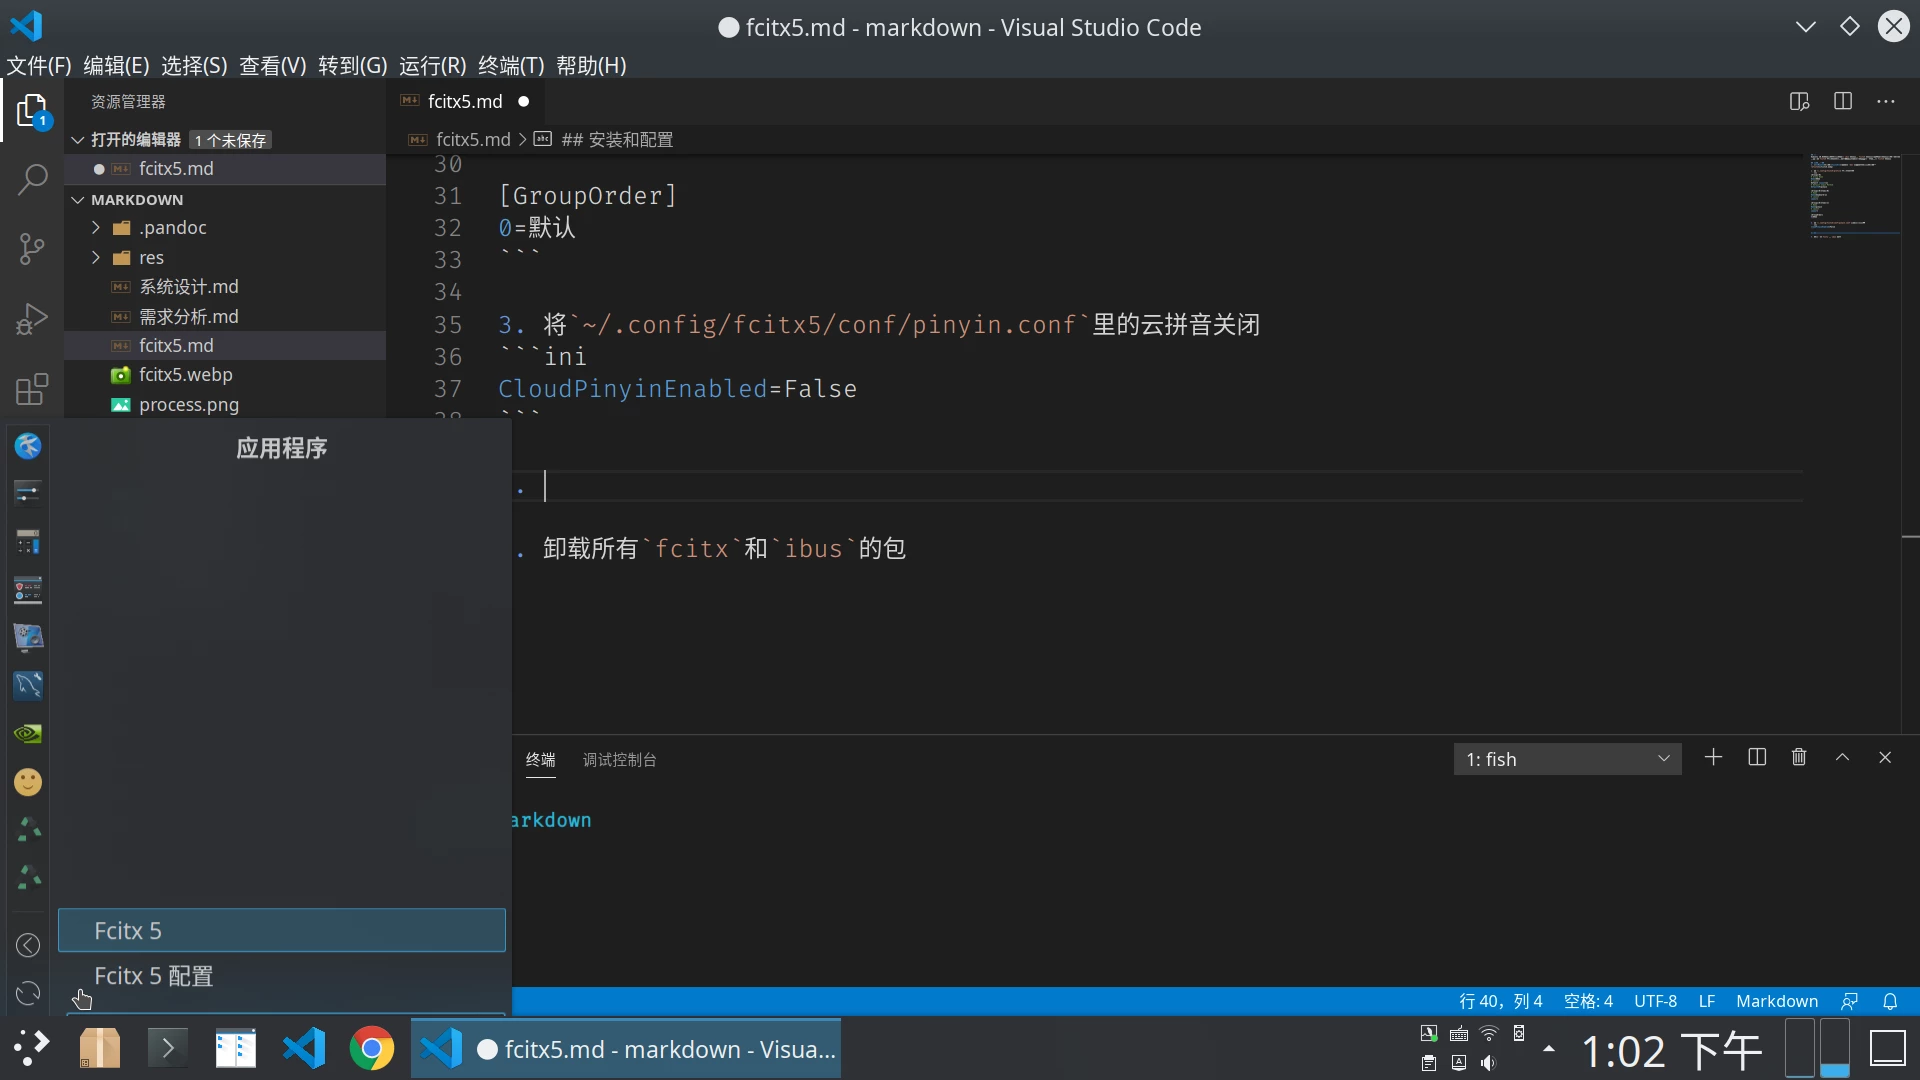1920x1080 pixels.
Task: Open Run and Debug view
Action: click(32, 319)
